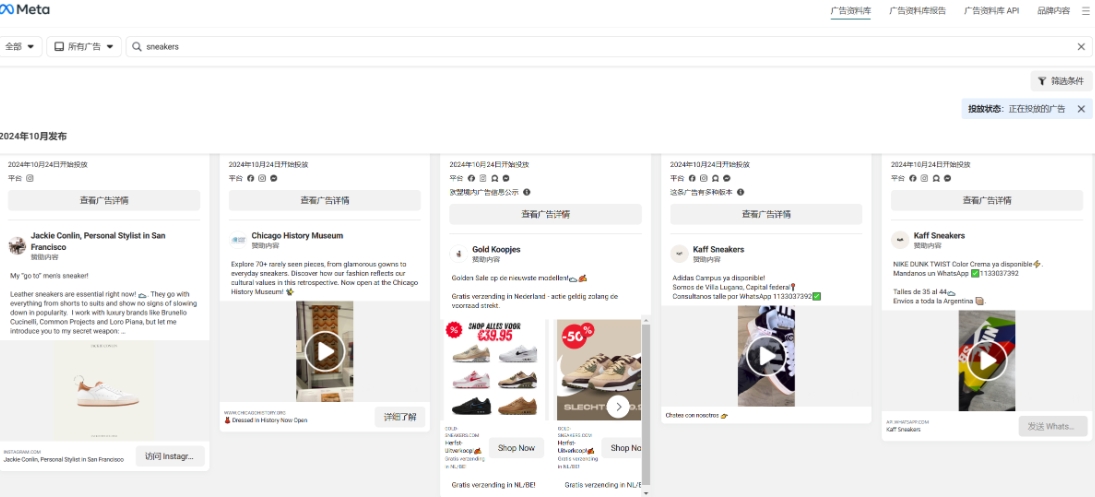This screenshot has width=1095, height=497.
Task: Click the Gold Koopjes card vertical scrollbar
Action: (646, 405)
